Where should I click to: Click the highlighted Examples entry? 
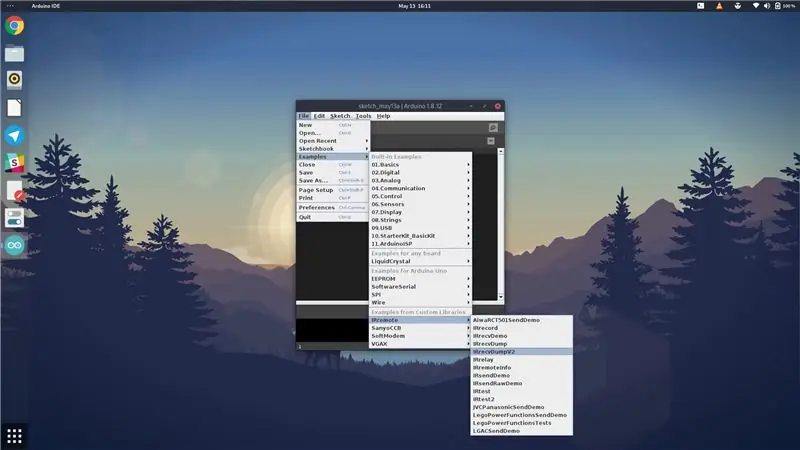click(333, 157)
